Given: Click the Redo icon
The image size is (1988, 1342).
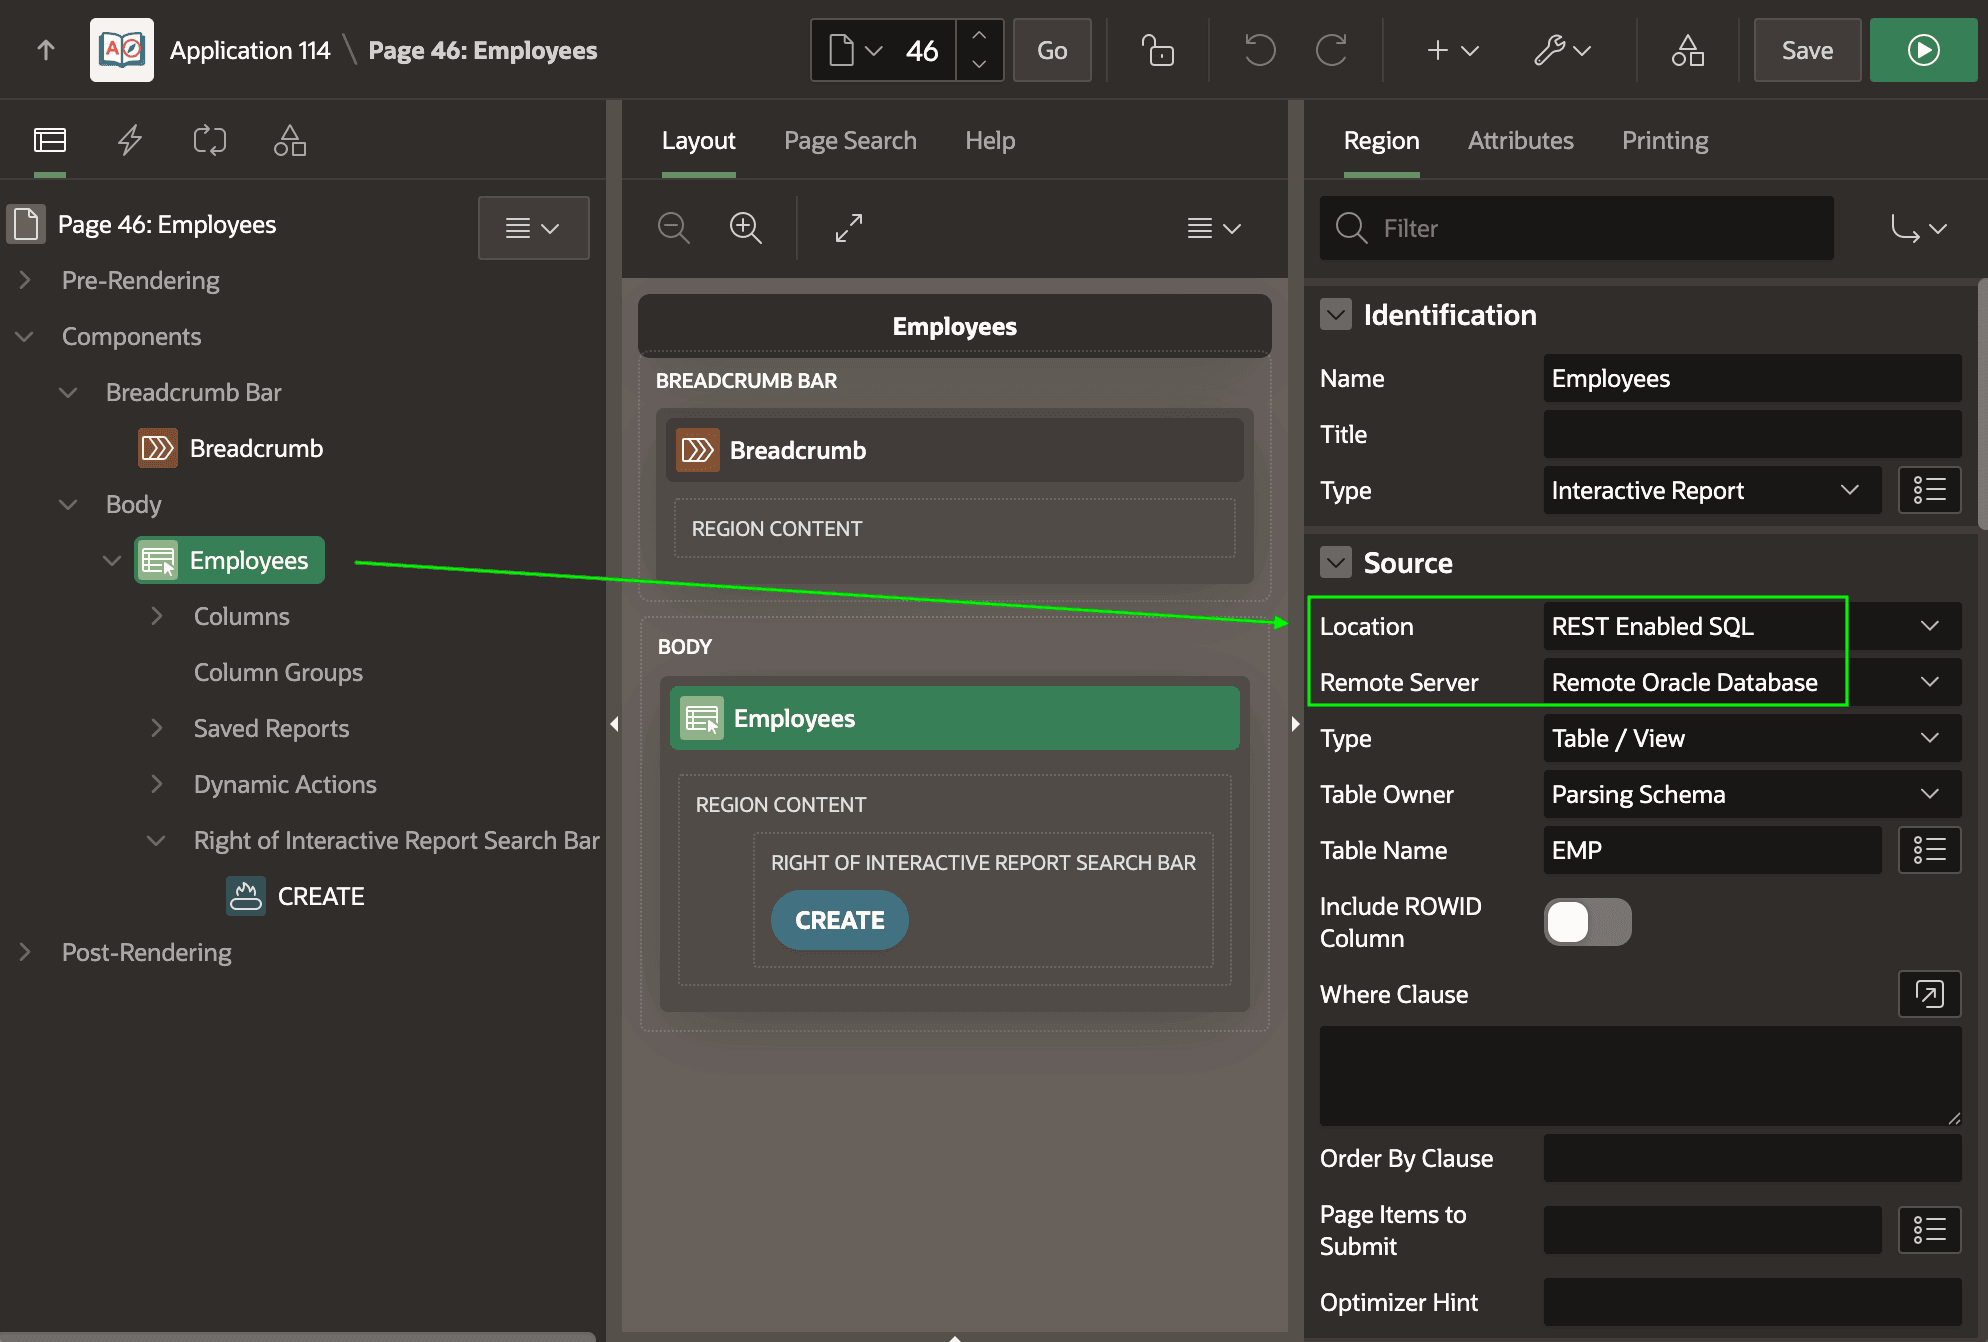Looking at the screenshot, I should 1331,50.
